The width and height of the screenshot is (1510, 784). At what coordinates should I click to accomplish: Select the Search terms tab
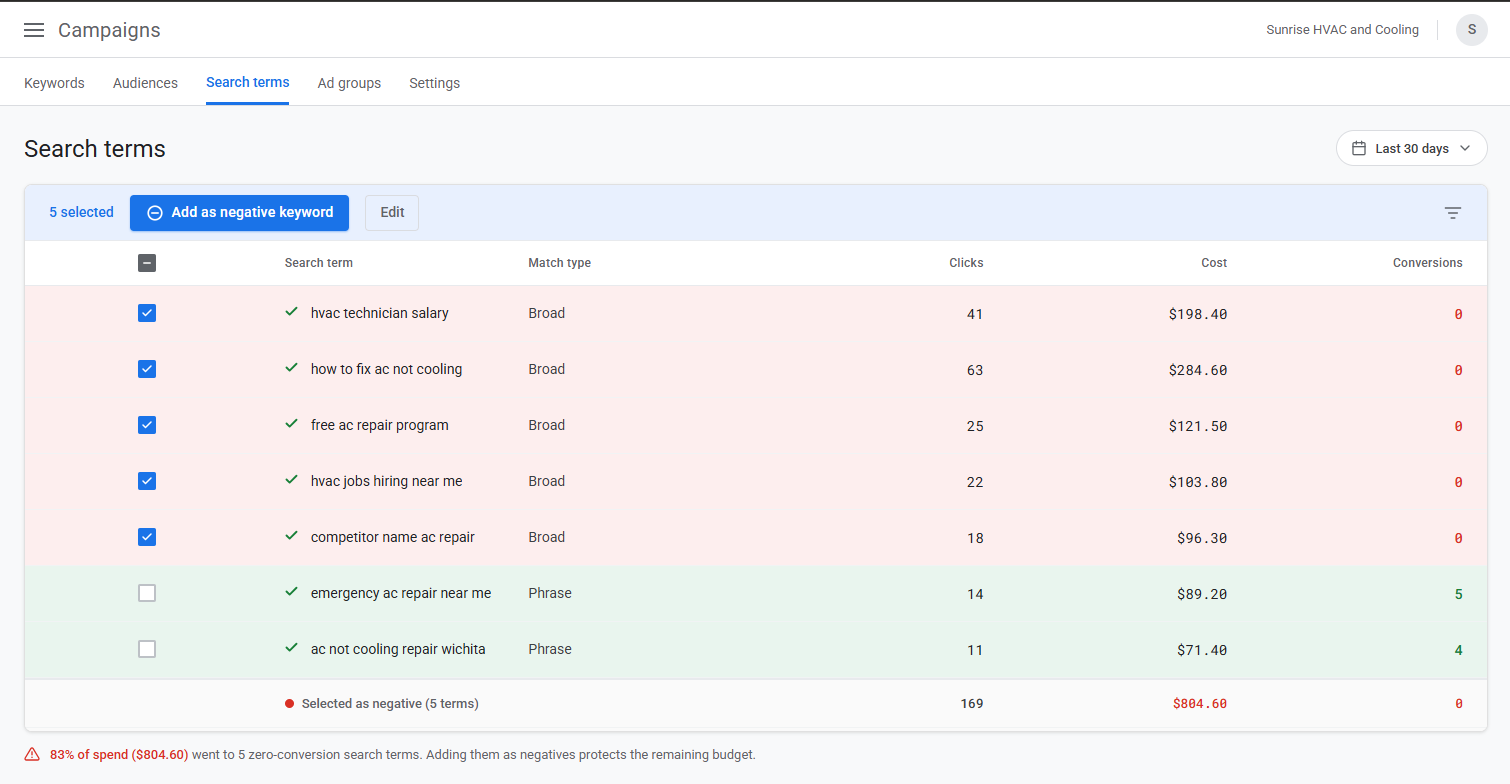(248, 82)
